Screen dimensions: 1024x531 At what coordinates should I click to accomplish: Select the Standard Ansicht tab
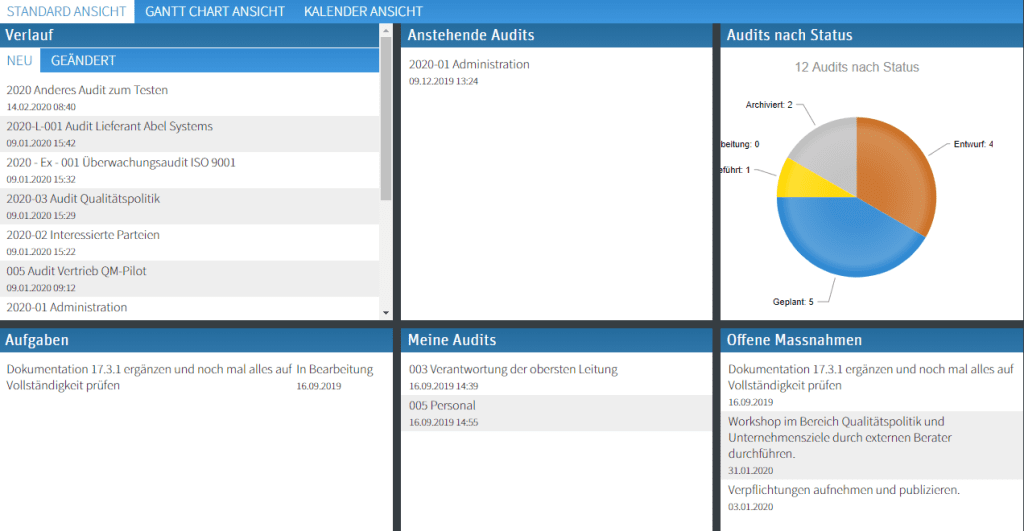(67, 12)
